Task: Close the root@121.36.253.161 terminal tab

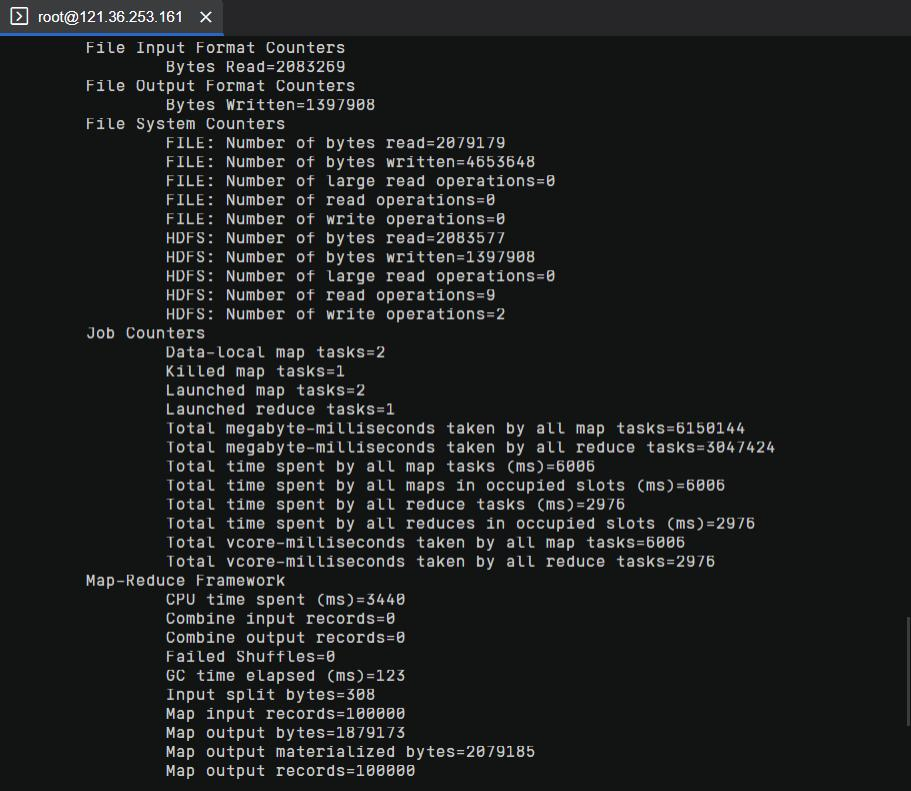Action: 206,17
